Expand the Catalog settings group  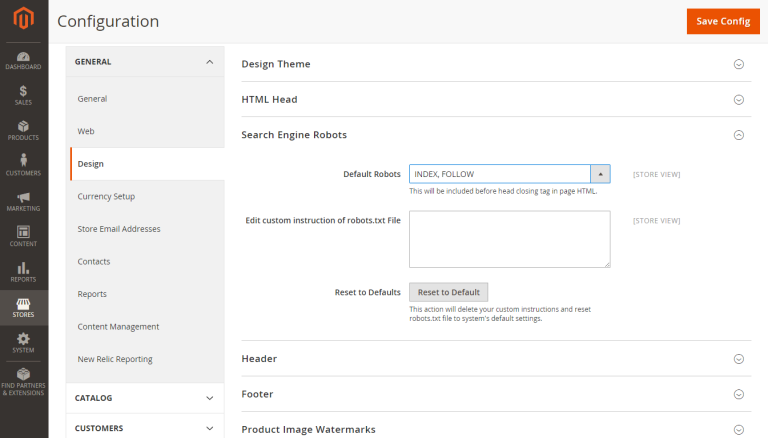(145, 398)
